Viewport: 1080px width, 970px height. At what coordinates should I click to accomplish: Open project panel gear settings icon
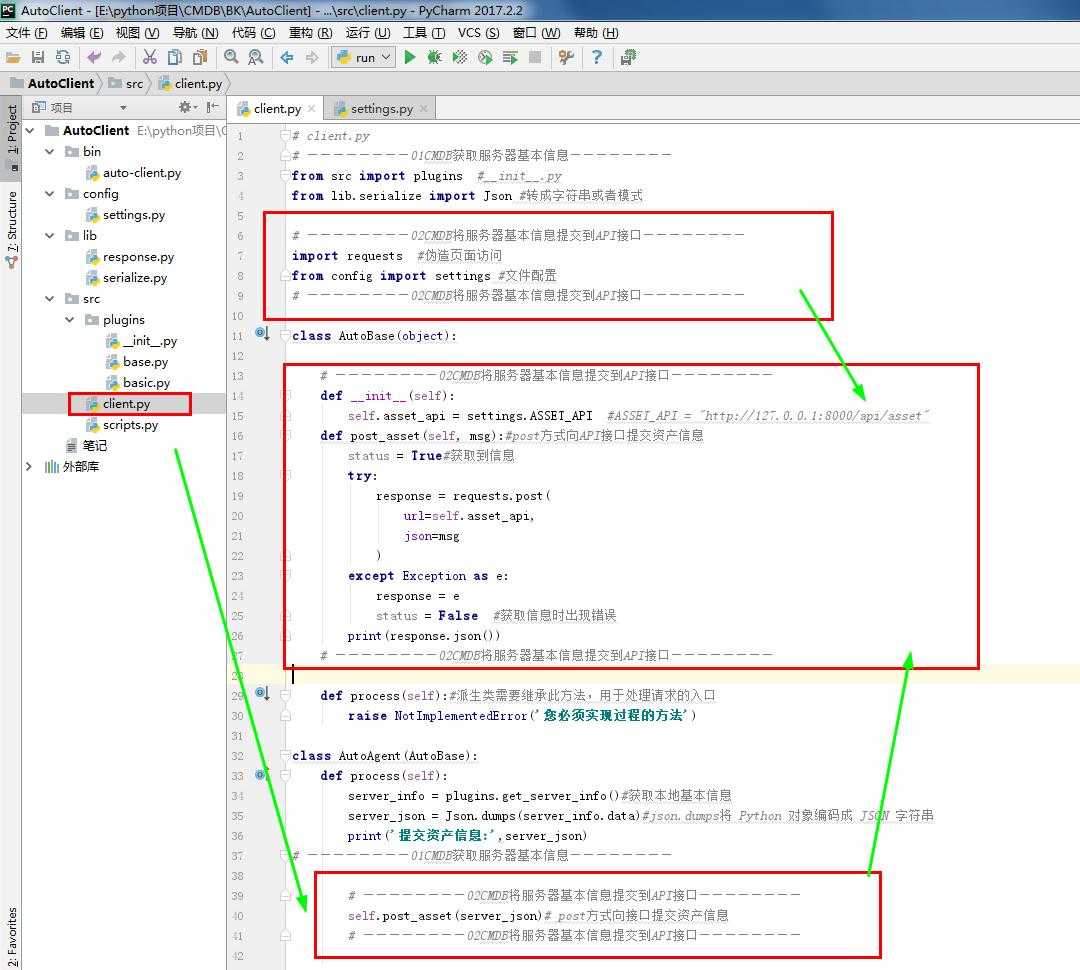185,107
